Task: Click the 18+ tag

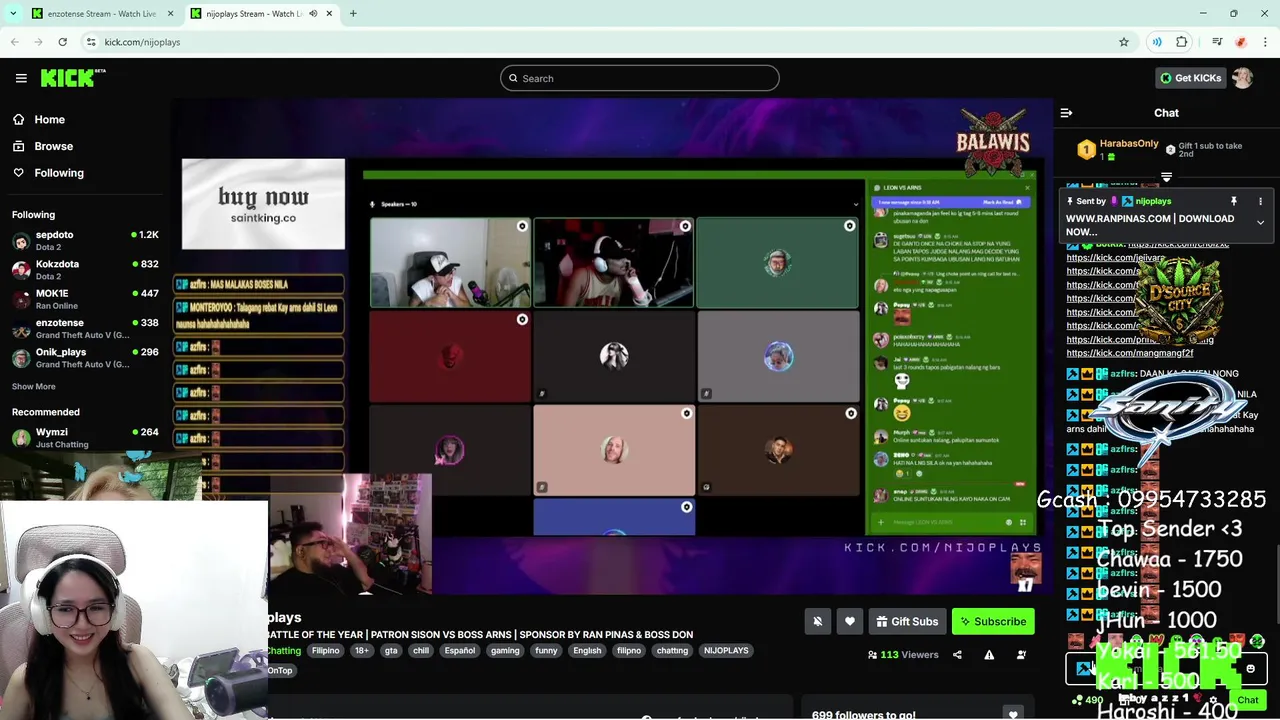Action: 361,650
